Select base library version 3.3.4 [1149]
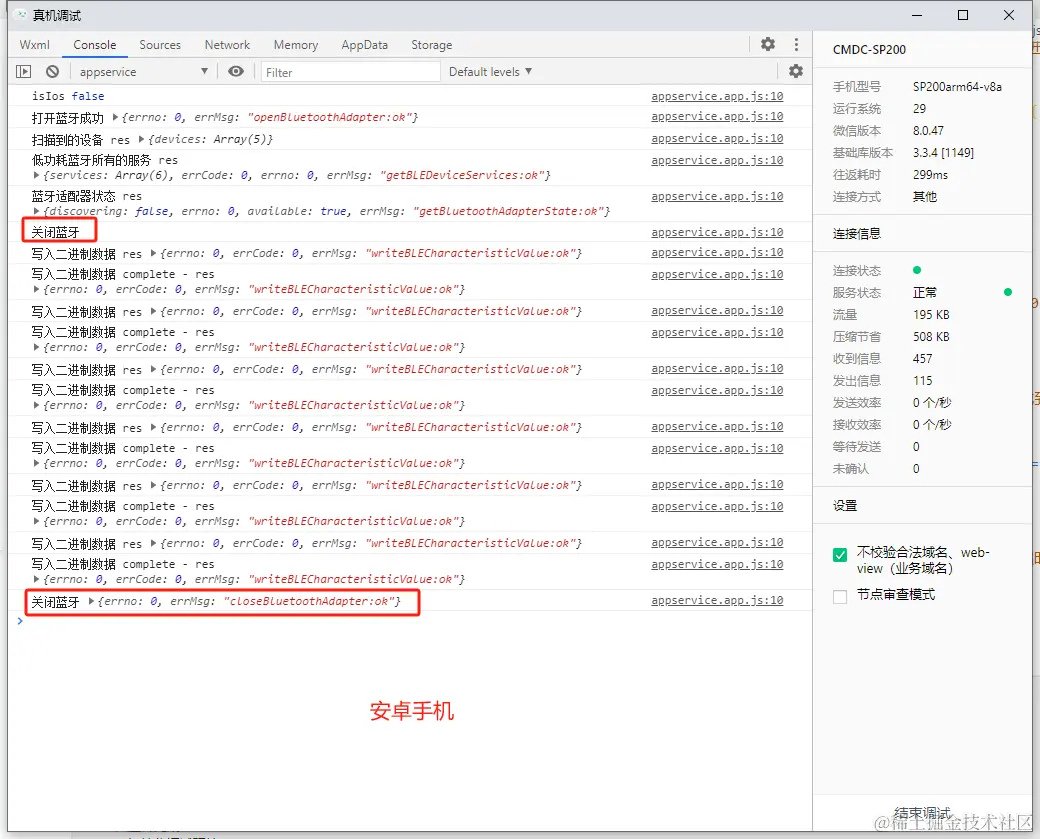1040x839 pixels. (943, 153)
